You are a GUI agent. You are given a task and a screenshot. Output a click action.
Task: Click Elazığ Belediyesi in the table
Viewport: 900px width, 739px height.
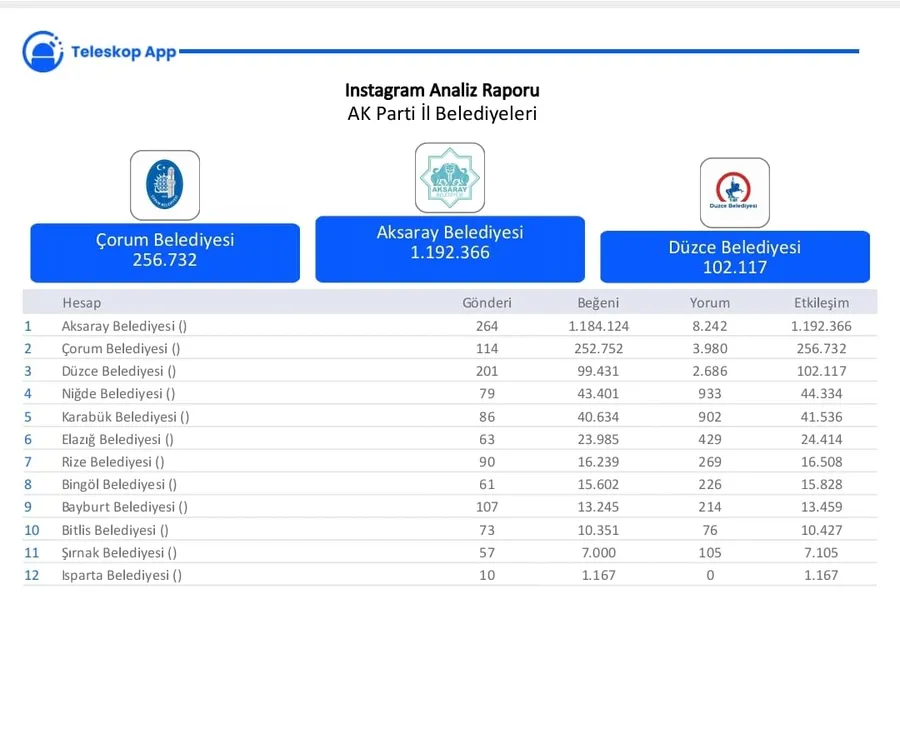pos(118,439)
